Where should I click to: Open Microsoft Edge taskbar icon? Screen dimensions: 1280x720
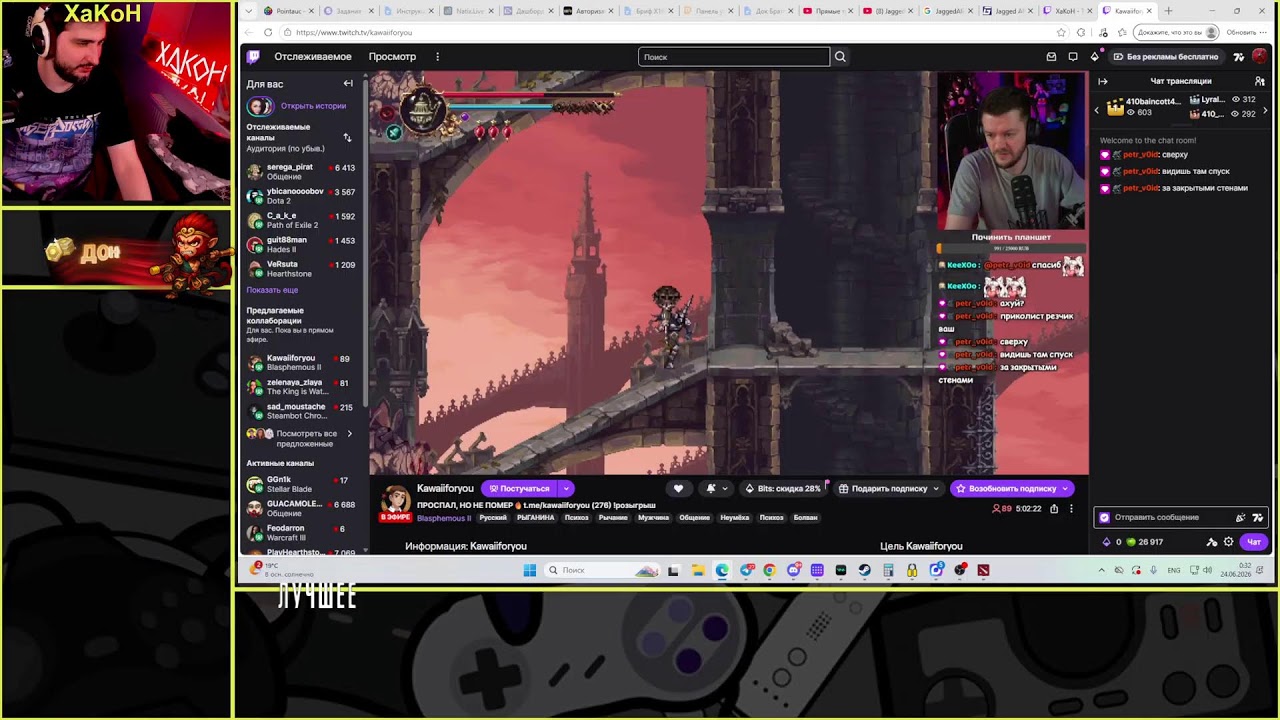[722, 570]
